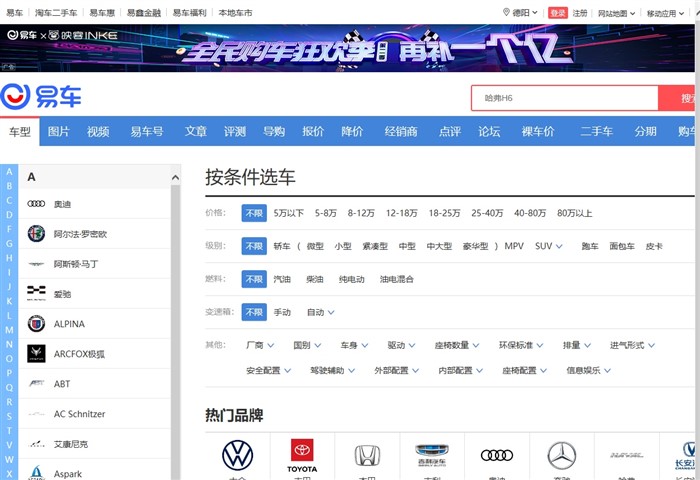Select AC Schnitzer logo in sidebar

[36, 414]
